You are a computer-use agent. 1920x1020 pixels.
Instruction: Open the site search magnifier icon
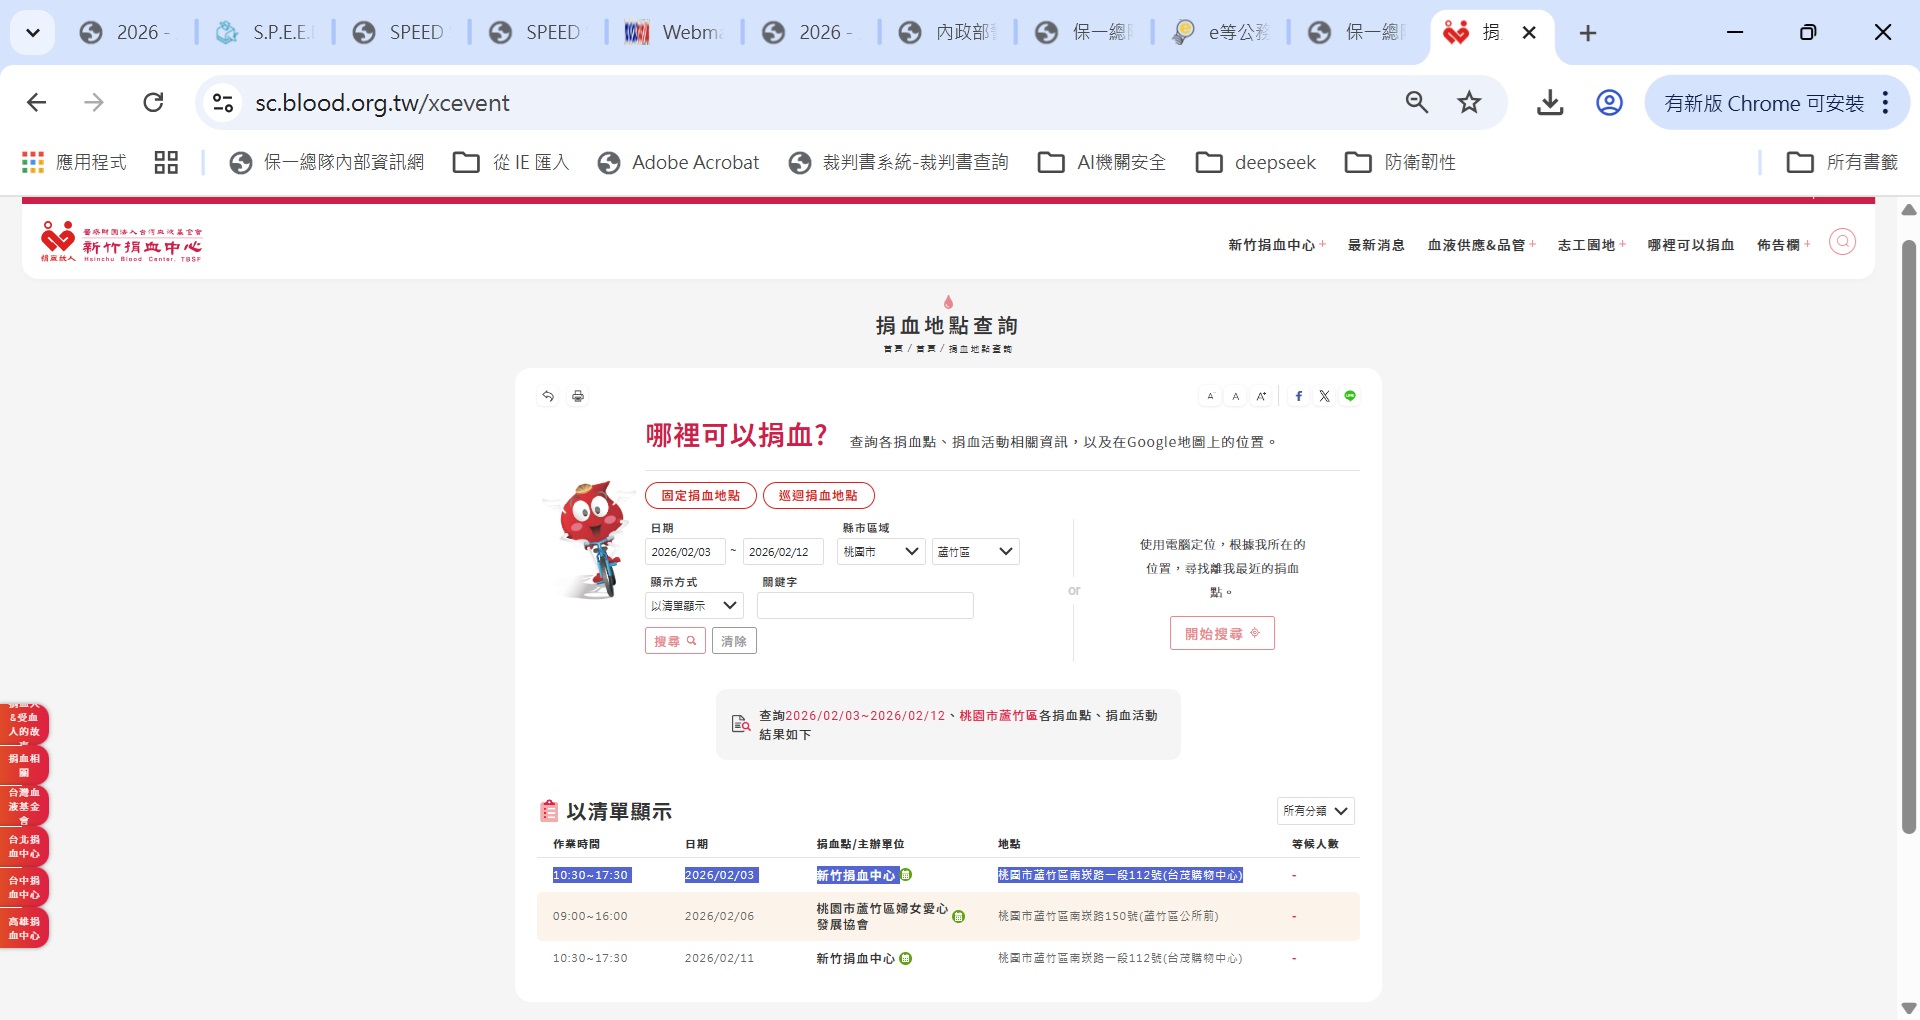[x=1842, y=242]
